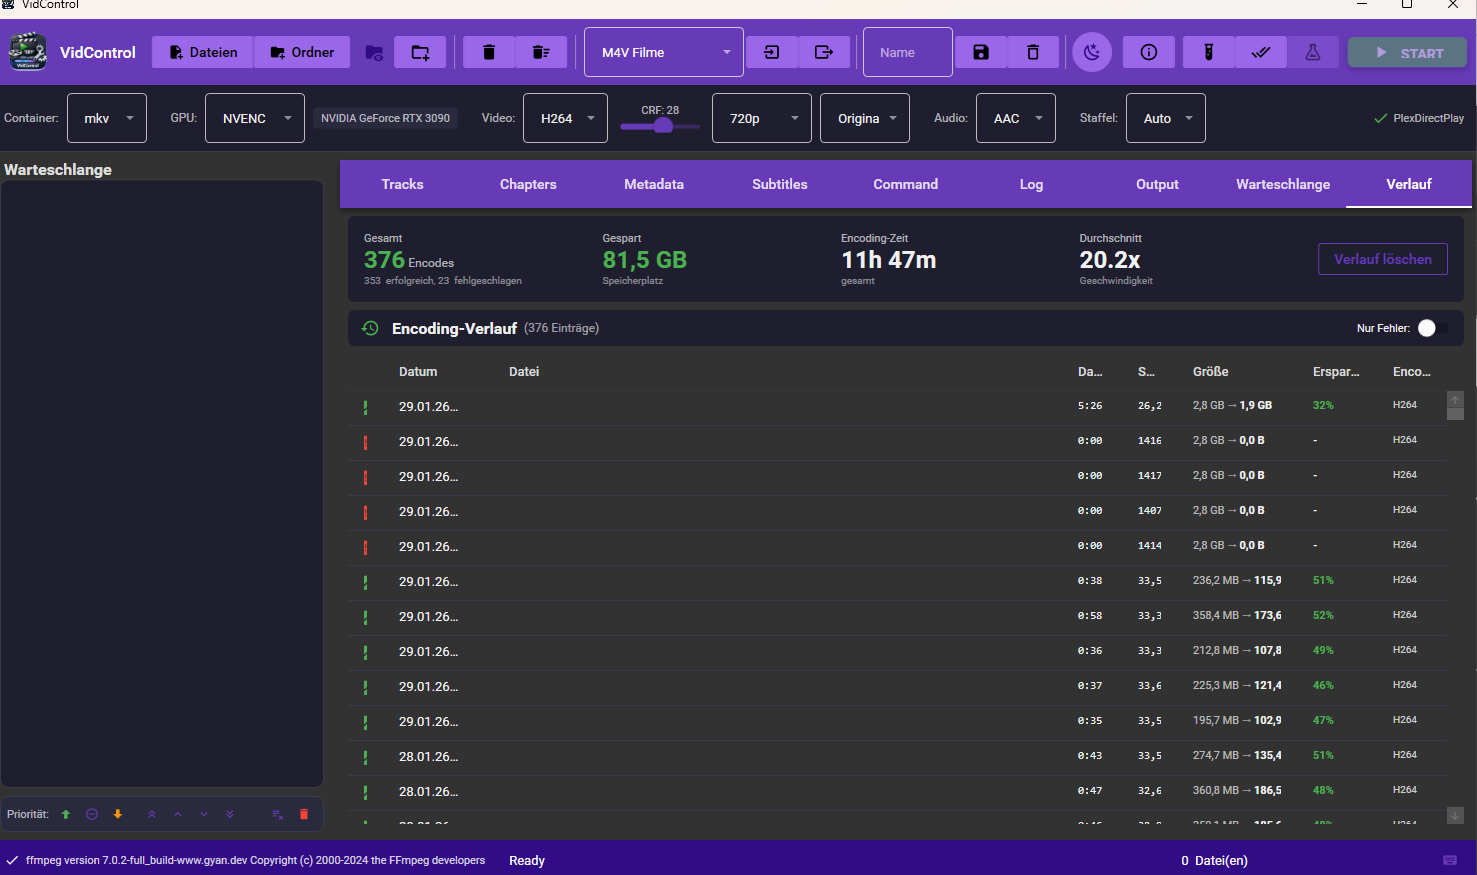Click the history row with duration 5:26
Image resolution: width=1477 pixels, height=875 pixels.
(x=898, y=407)
